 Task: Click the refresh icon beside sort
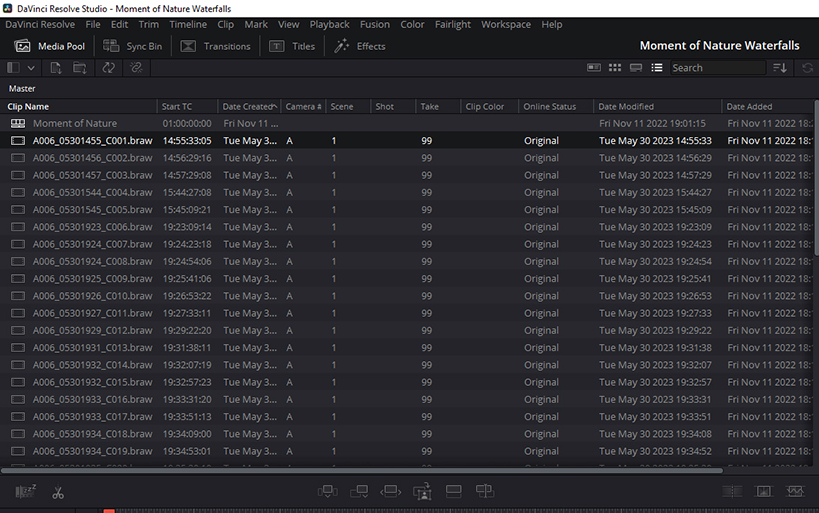click(x=808, y=68)
